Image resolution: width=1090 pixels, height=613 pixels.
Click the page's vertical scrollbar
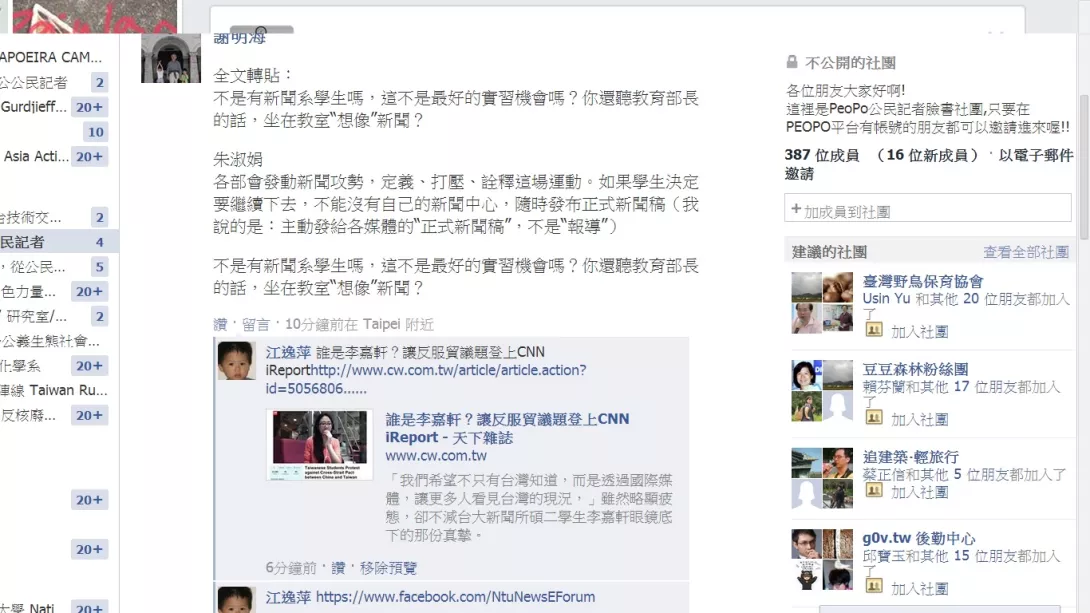pos(1084,167)
